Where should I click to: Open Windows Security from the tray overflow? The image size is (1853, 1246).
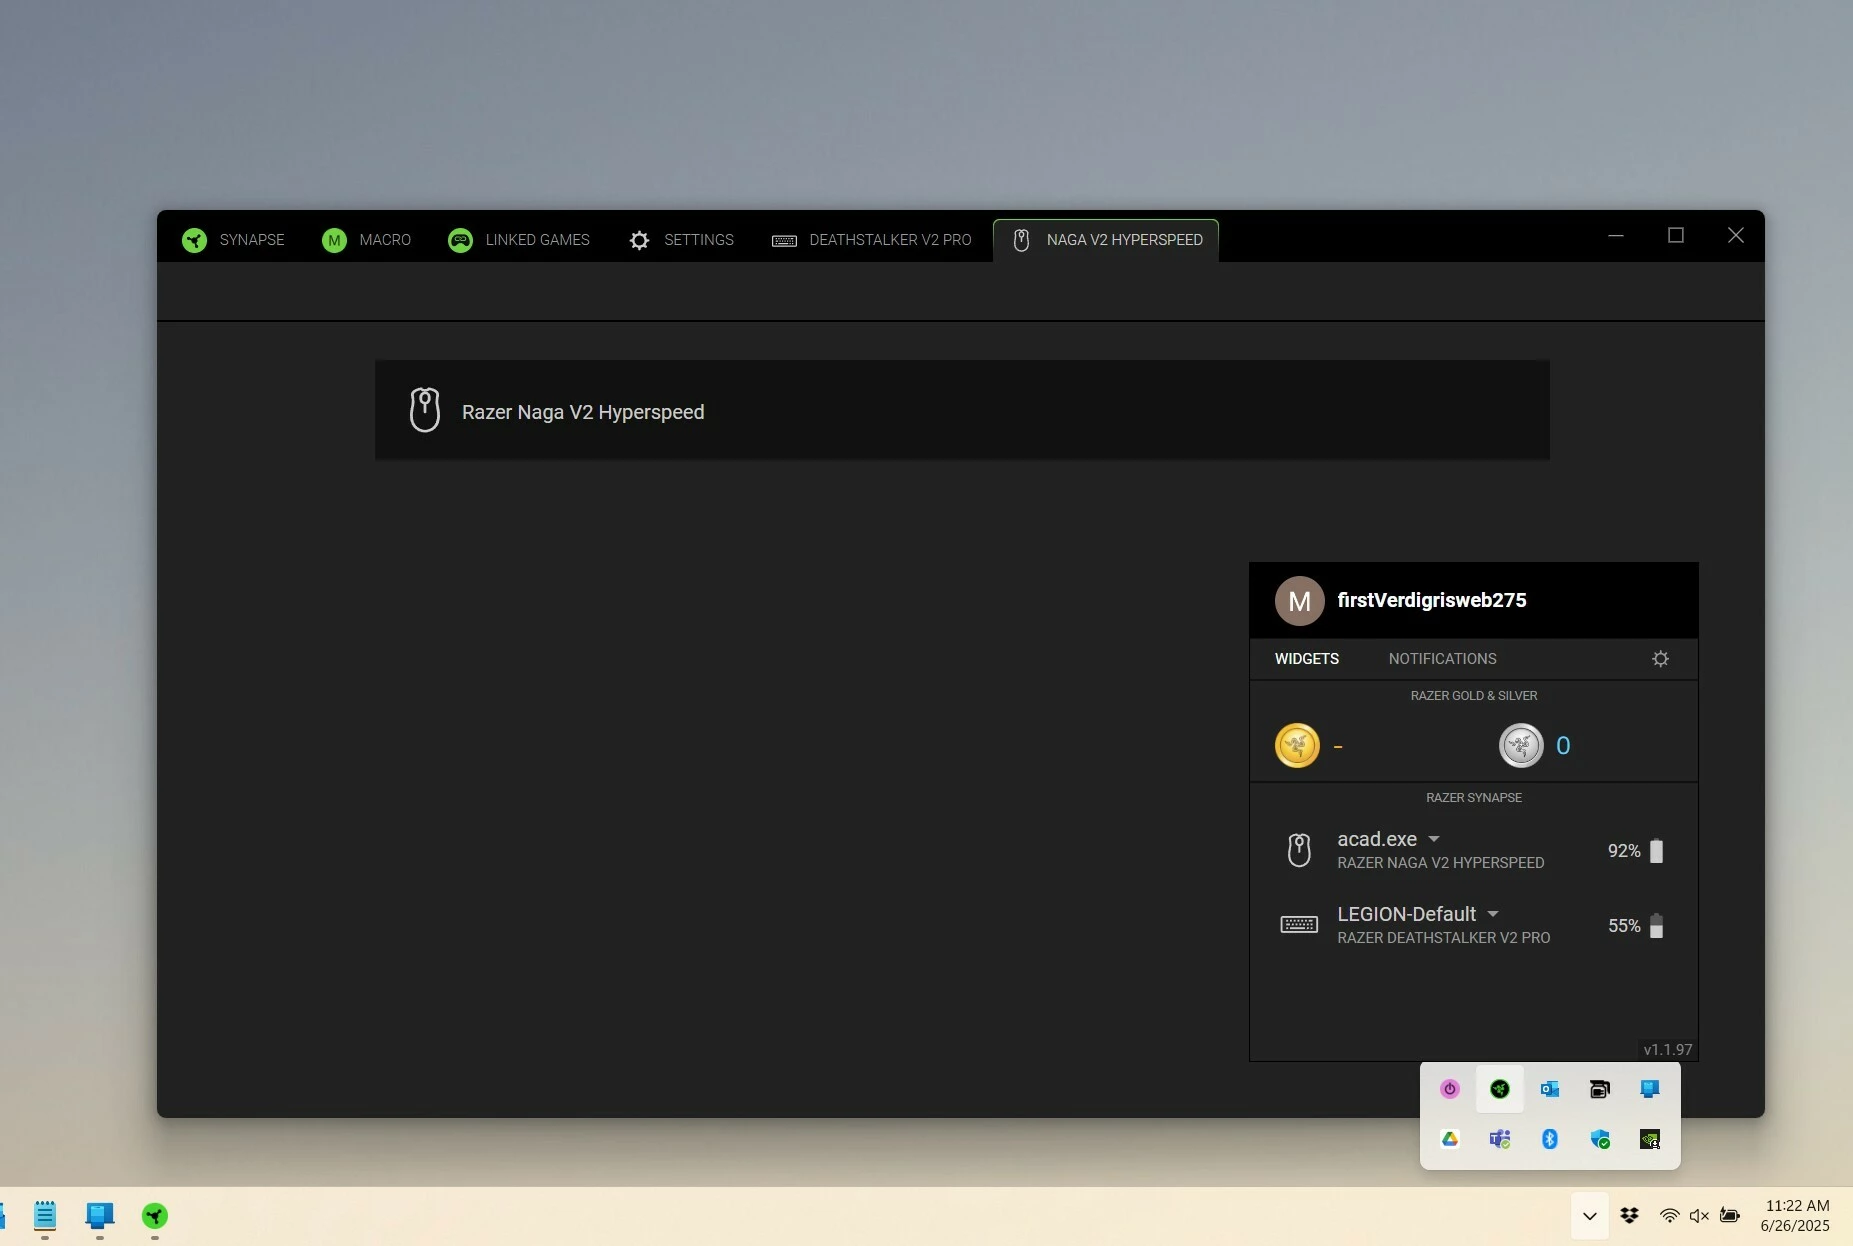coord(1600,1139)
